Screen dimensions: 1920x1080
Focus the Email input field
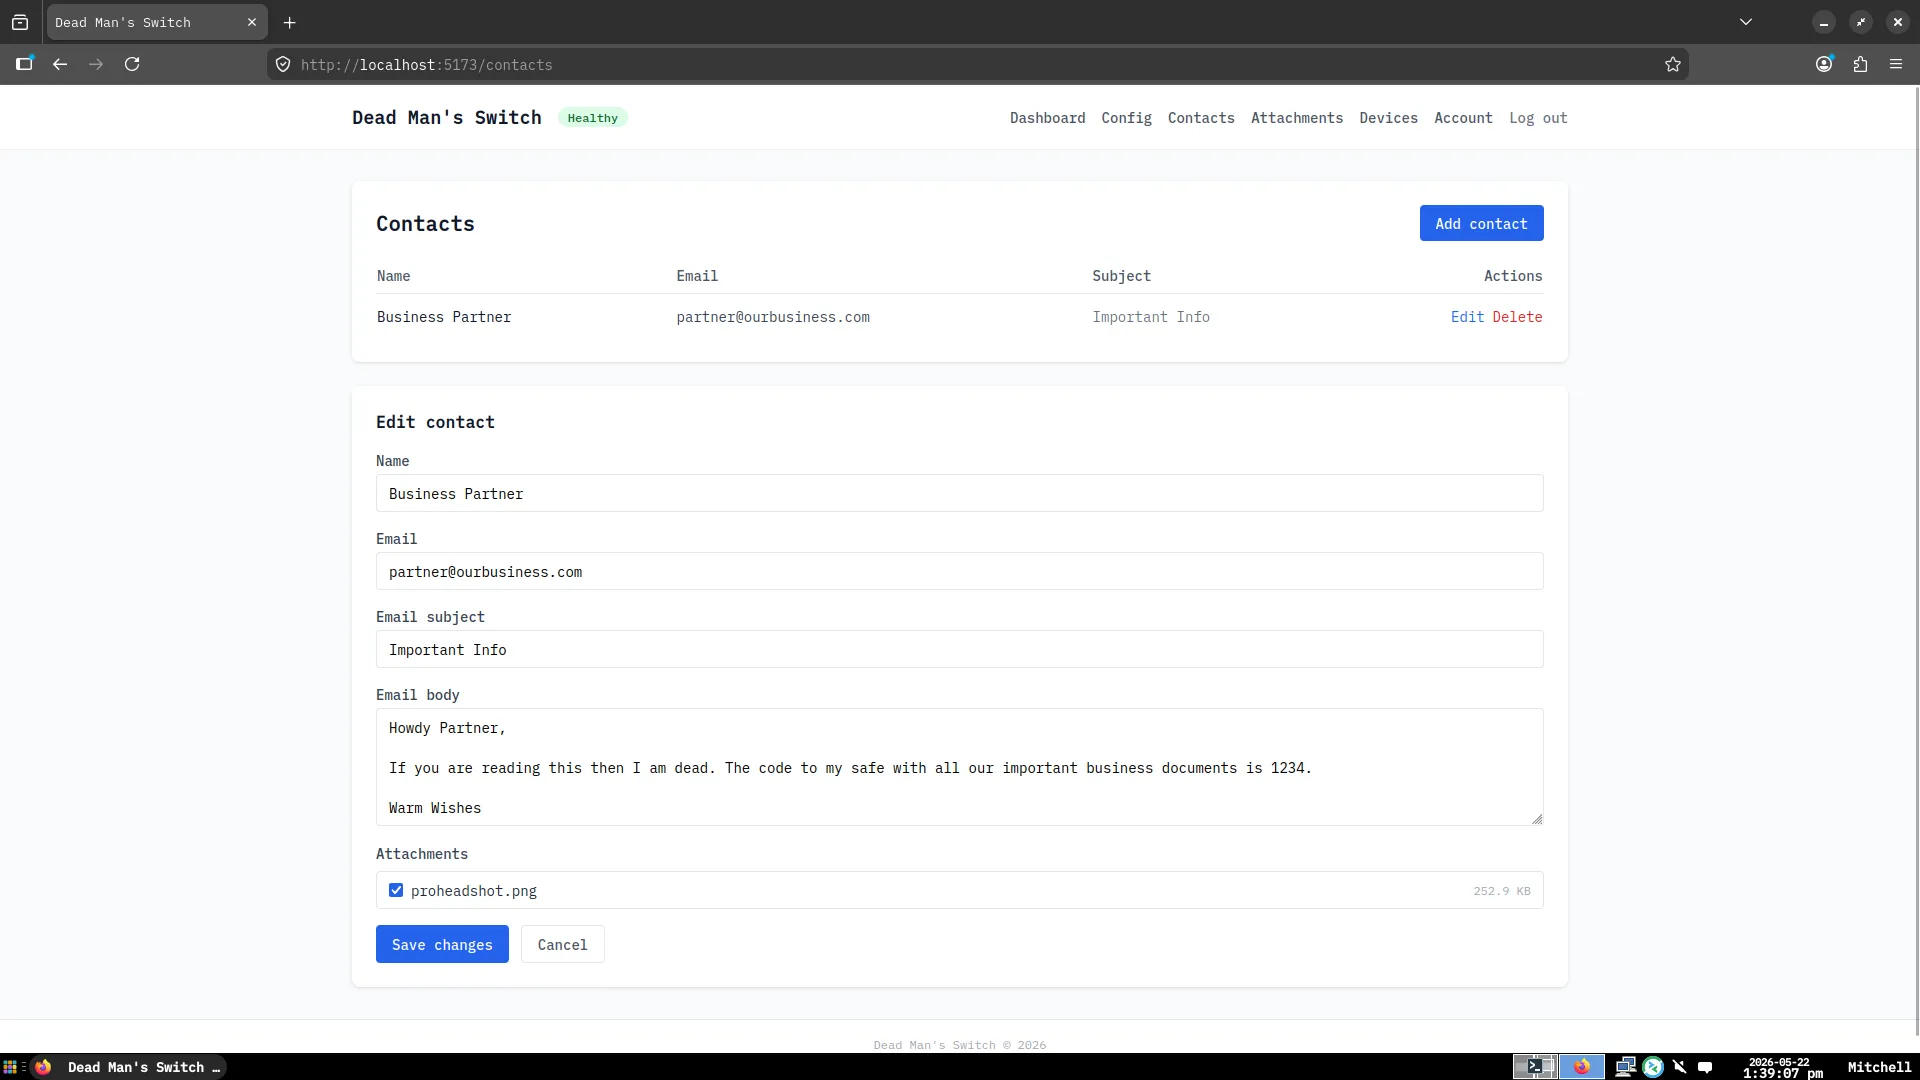coord(960,571)
